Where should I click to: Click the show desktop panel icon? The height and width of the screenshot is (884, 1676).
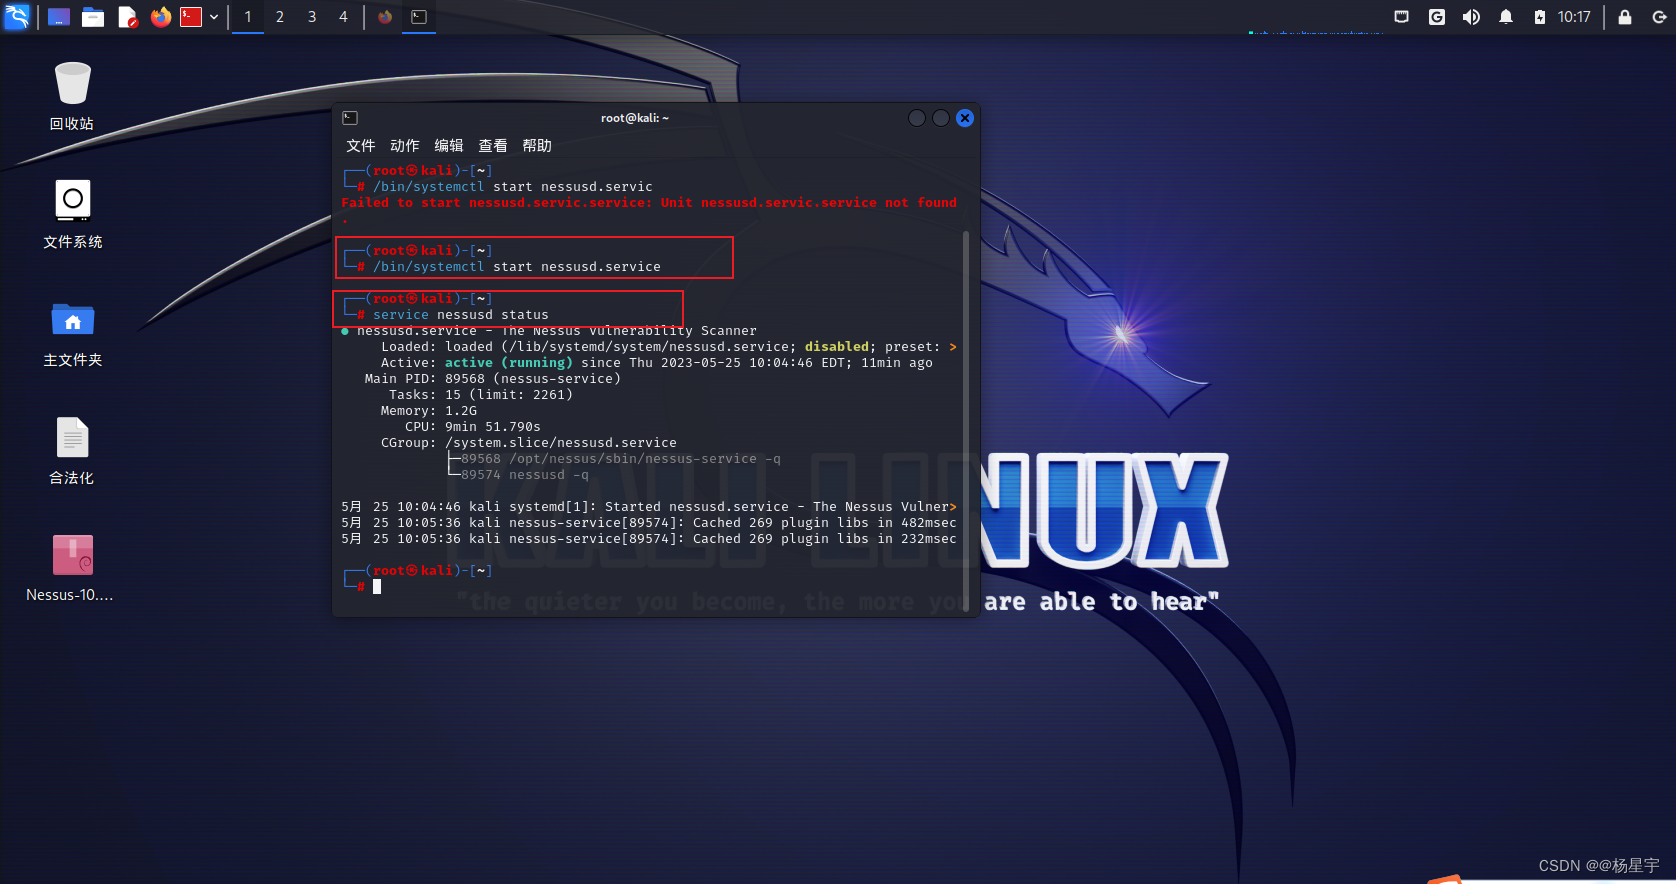click(x=59, y=17)
